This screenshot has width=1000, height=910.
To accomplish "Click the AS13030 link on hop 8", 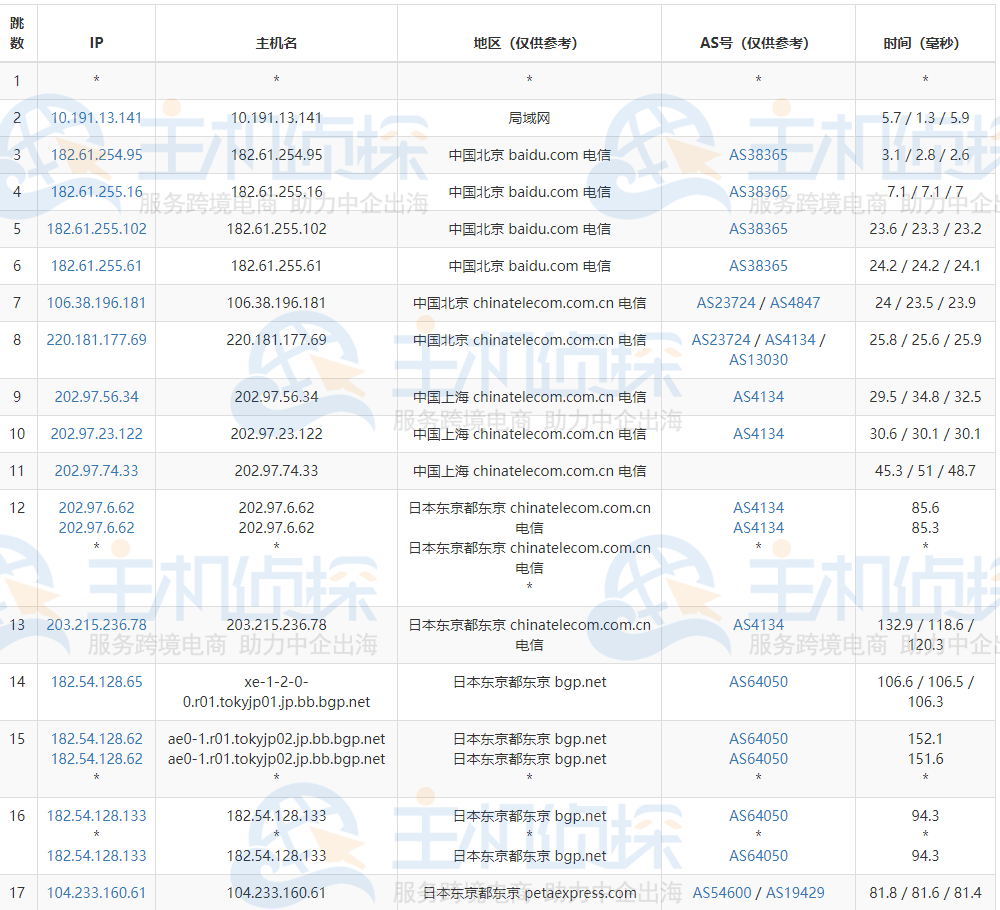I will click(758, 360).
